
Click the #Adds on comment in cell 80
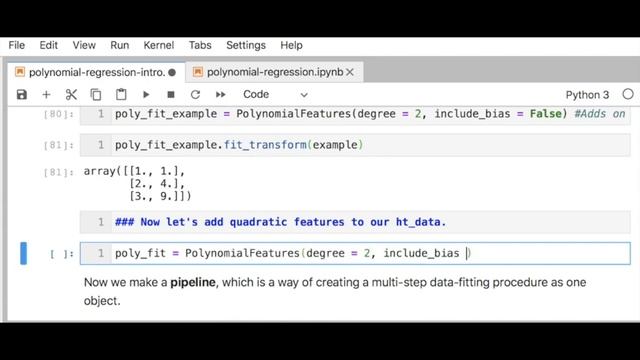(600, 114)
